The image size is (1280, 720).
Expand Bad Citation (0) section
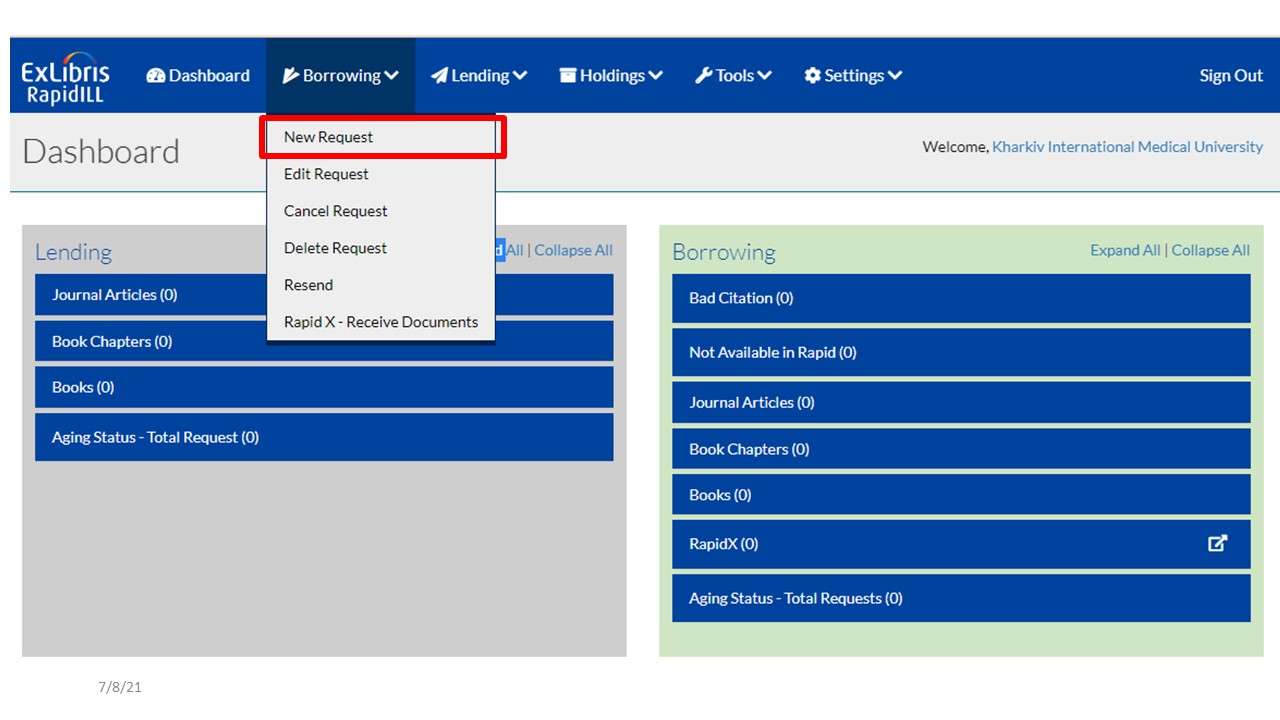click(x=961, y=298)
